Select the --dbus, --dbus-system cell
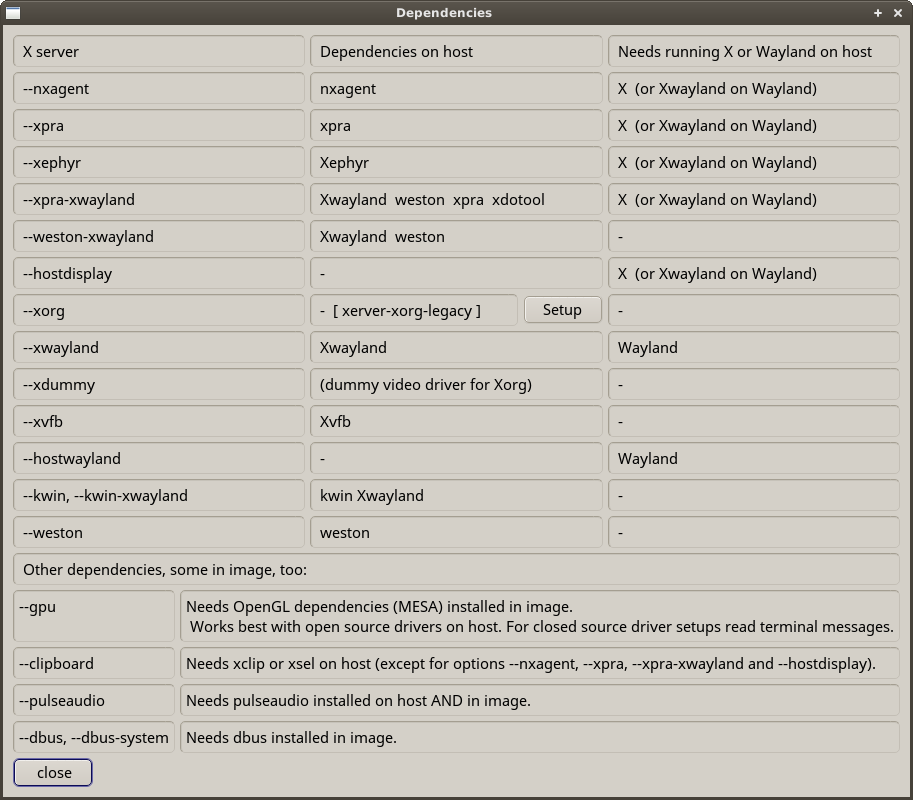The width and height of the screenshot is (913, 800). (94, 737)
